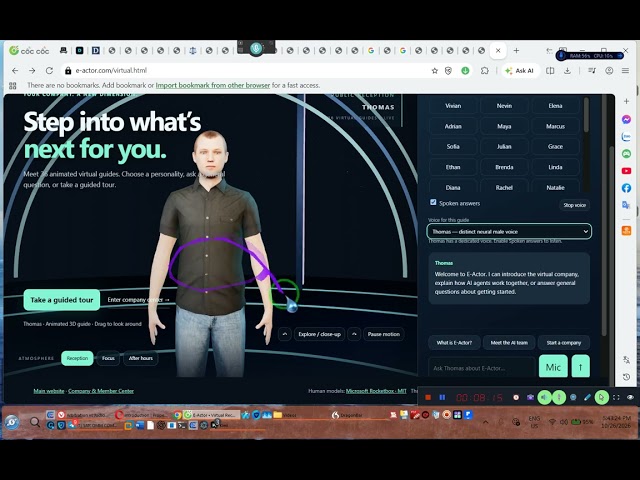Pause the screen recording
640x480 pixels.
click(x=442, y=397)
